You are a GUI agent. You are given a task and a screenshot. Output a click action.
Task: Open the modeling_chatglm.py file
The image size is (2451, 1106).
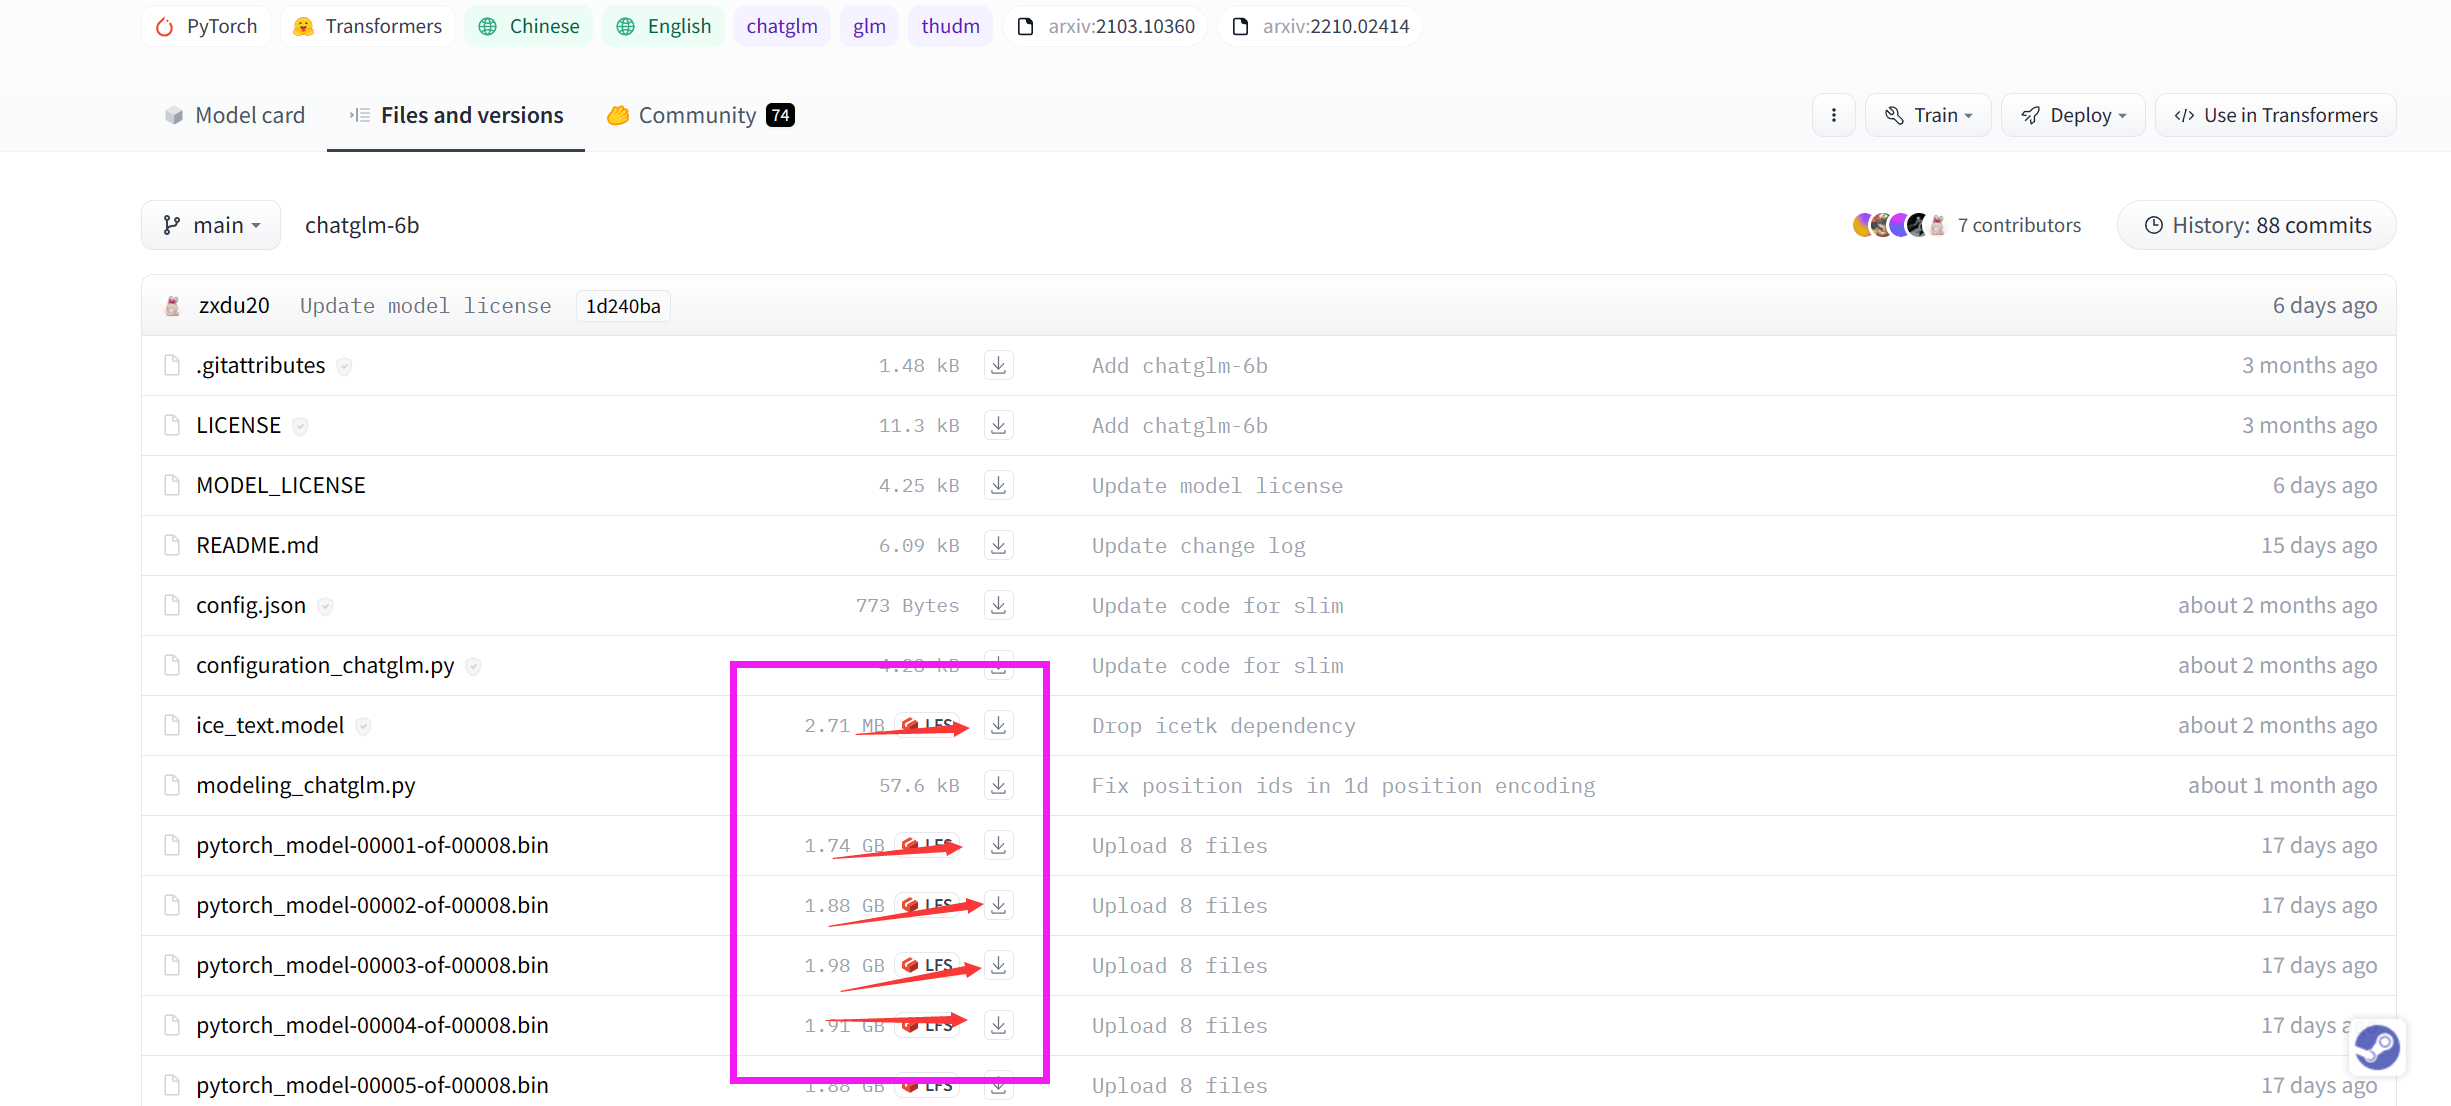click(306, 785)
